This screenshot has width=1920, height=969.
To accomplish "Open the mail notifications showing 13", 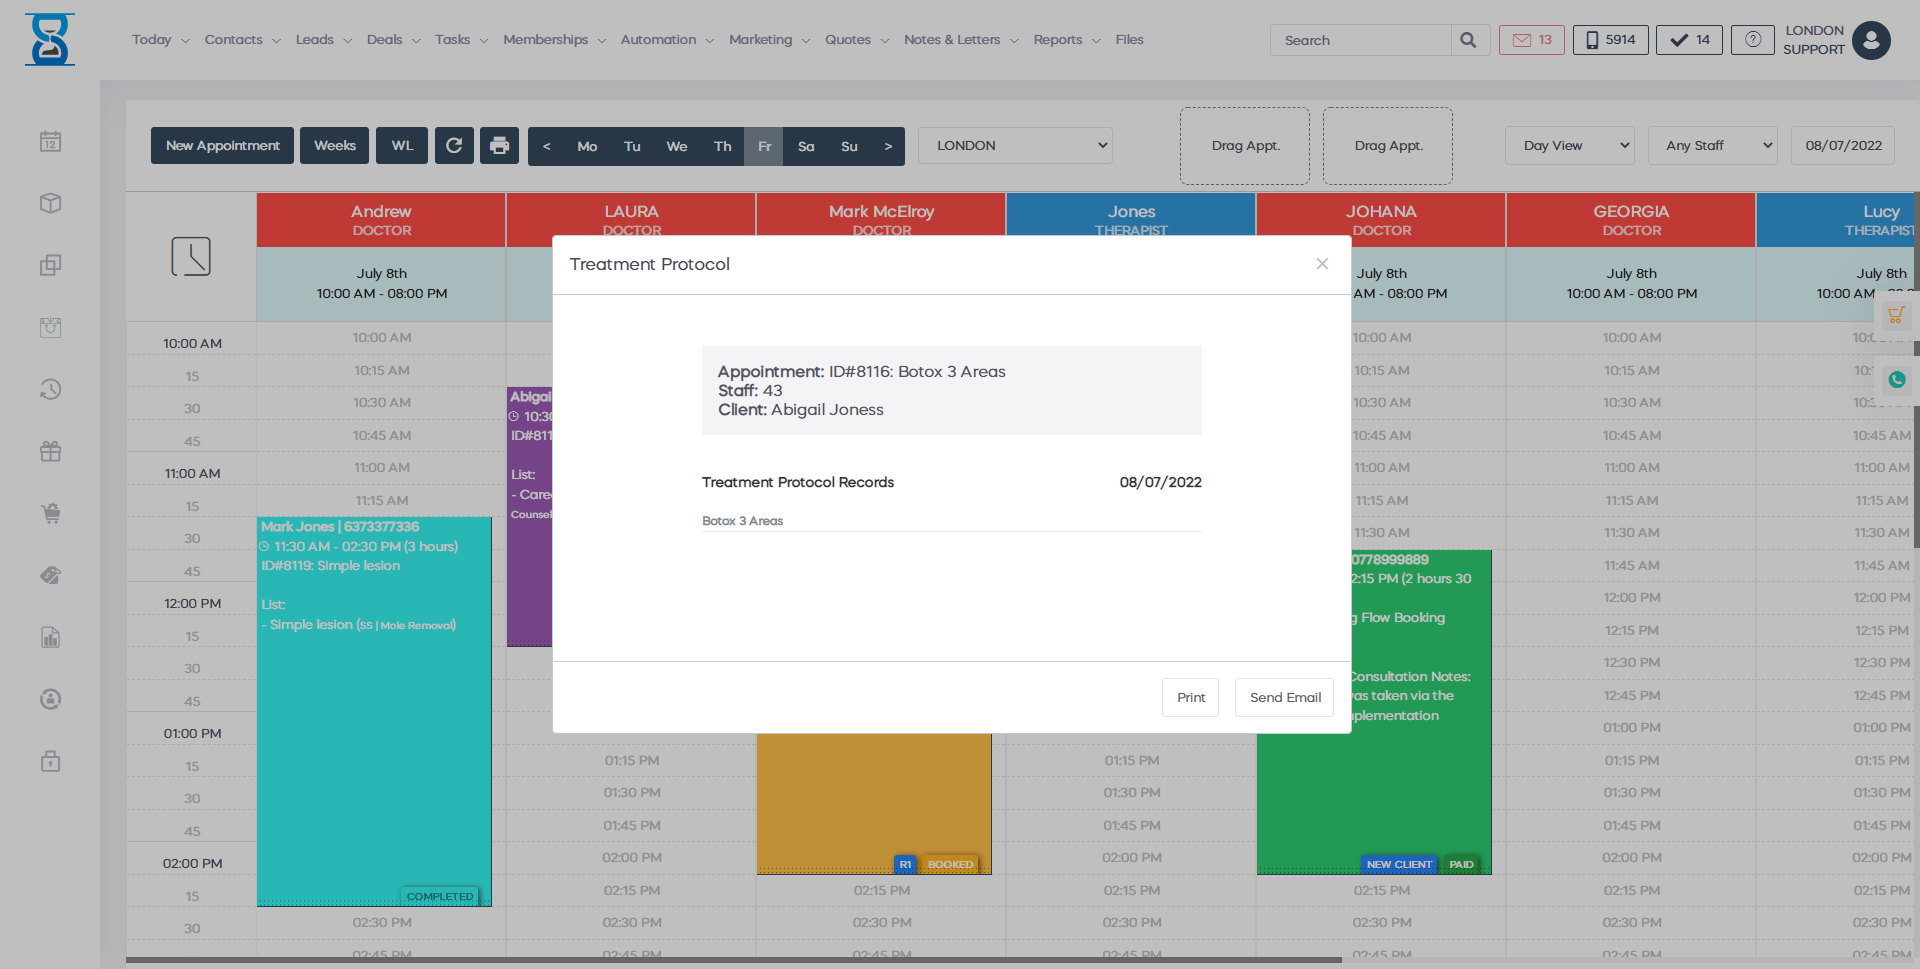I will (1531, 40).
